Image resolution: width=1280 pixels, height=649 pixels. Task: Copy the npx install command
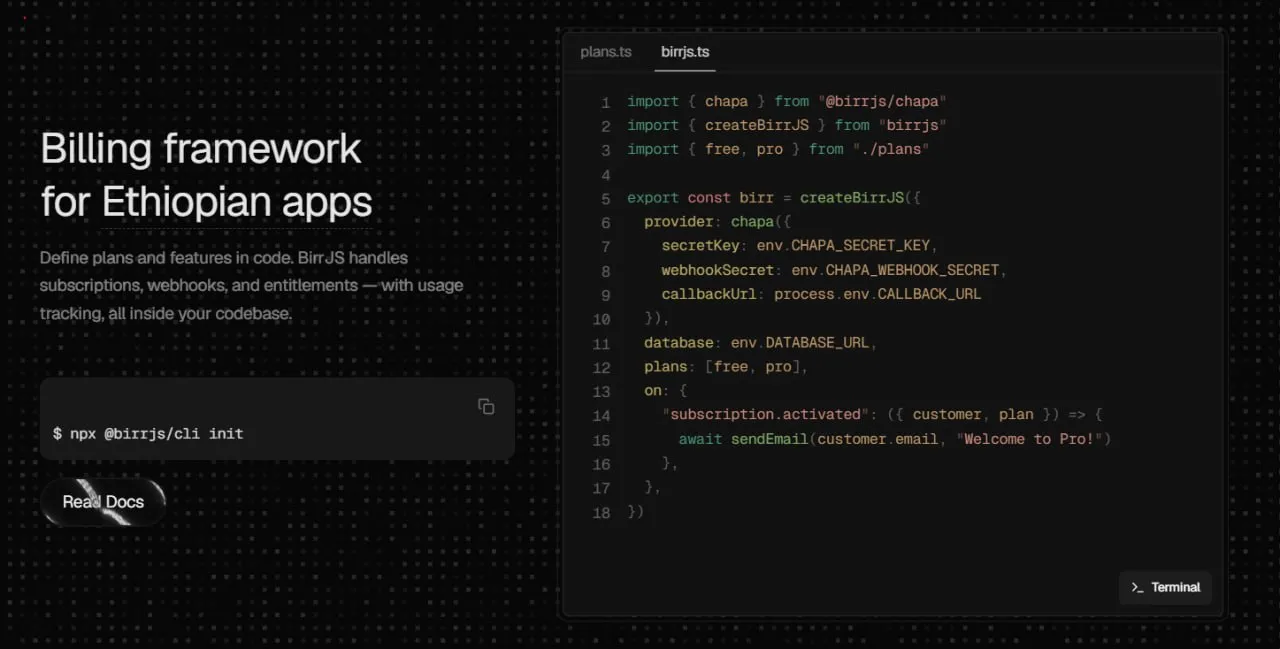(486, 406)
